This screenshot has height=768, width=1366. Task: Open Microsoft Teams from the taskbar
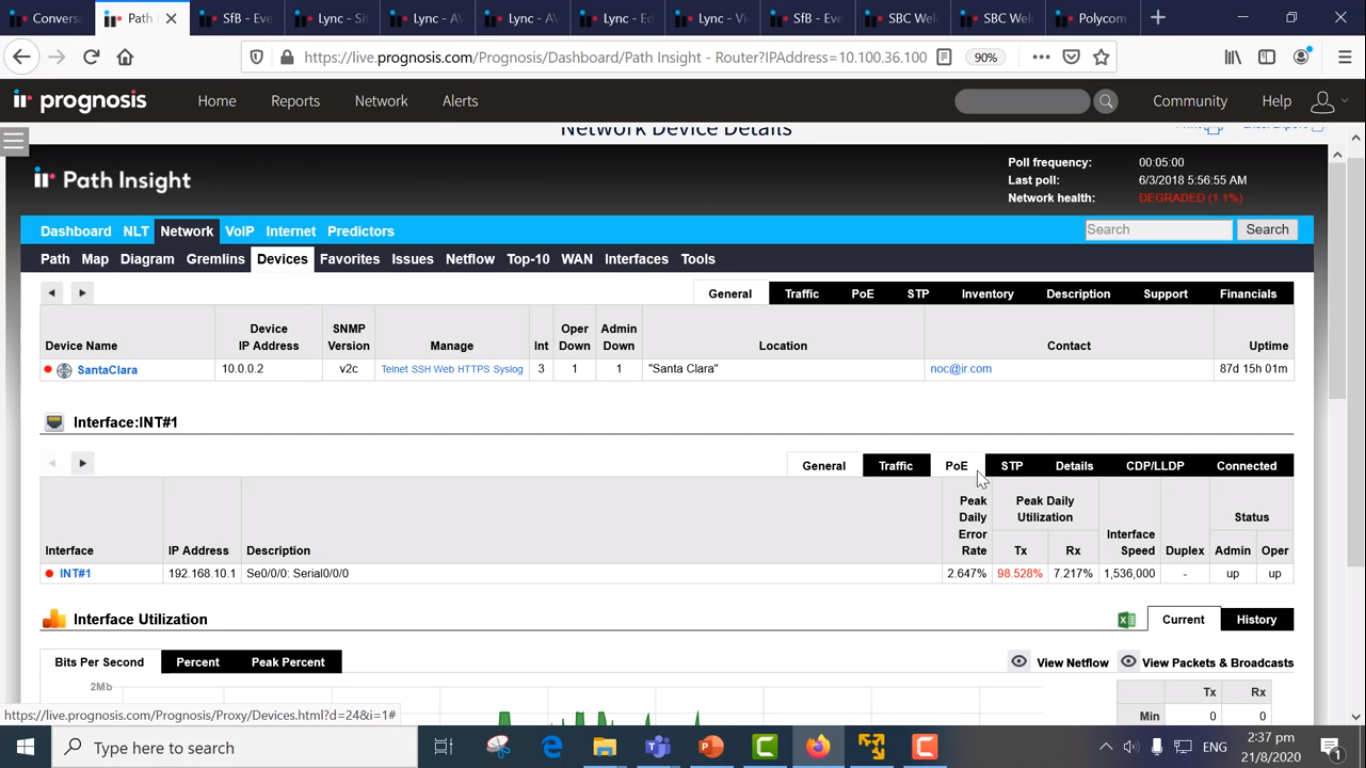tap(658, 747)
